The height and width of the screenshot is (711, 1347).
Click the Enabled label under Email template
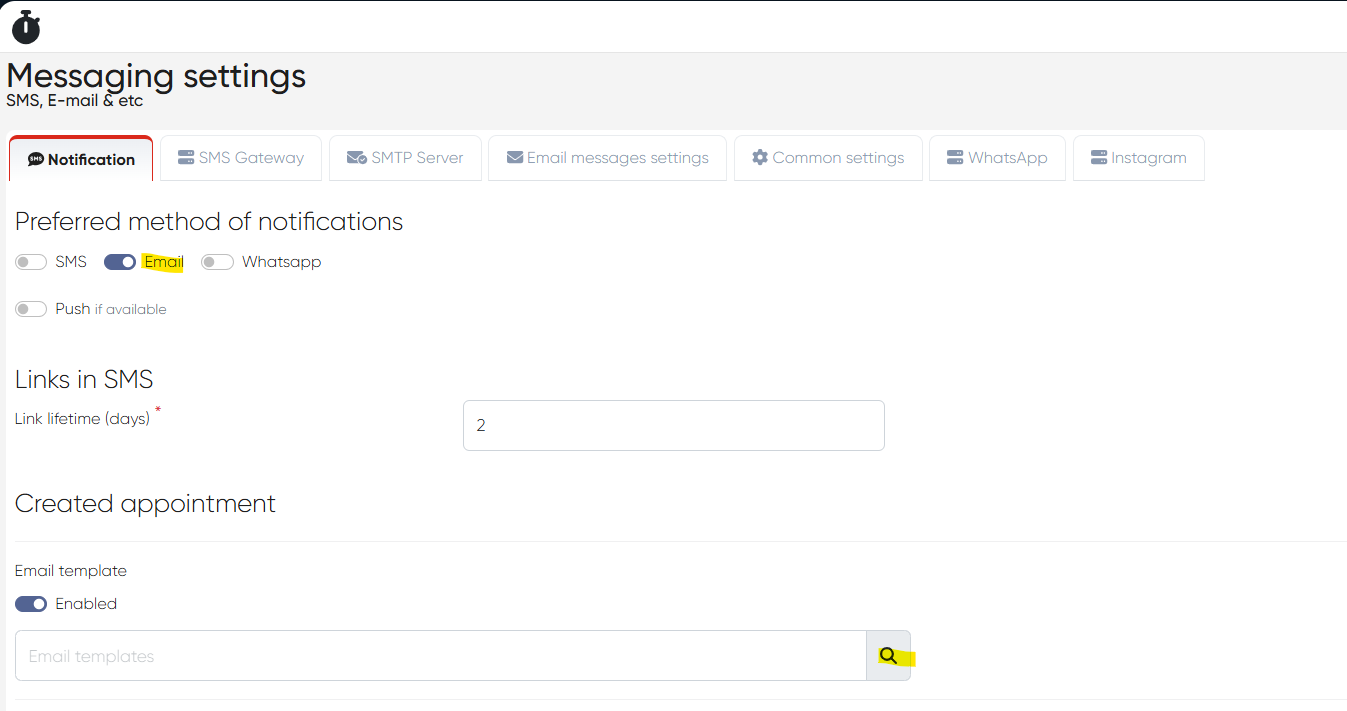(x=86, y=604)
